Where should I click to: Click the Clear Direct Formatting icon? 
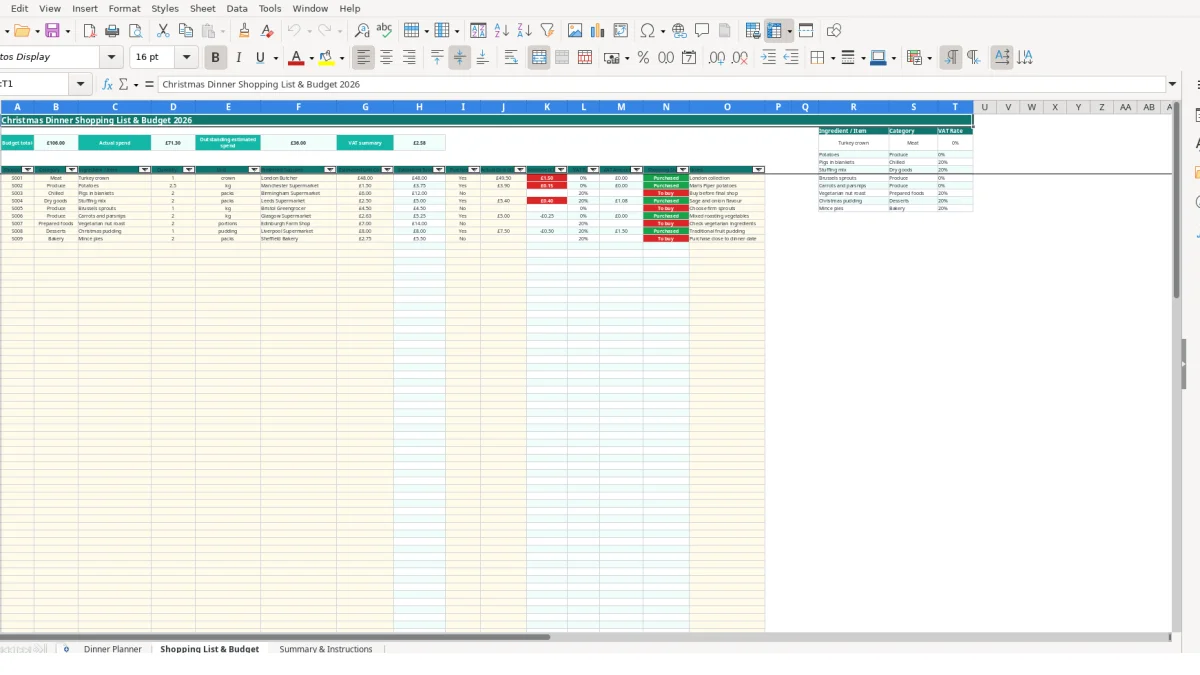[x=267, y=31]
